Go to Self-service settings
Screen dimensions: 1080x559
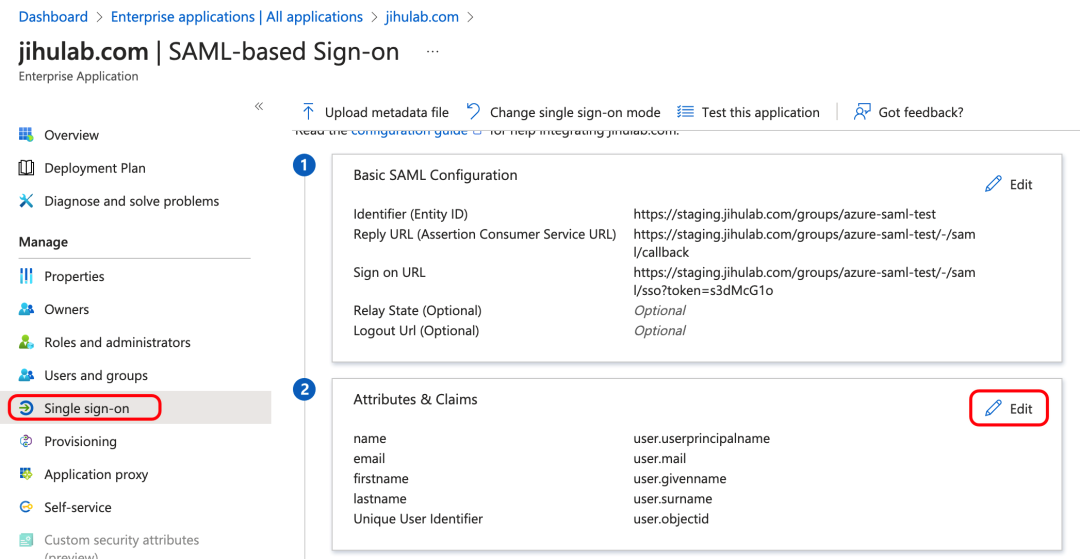78,507
